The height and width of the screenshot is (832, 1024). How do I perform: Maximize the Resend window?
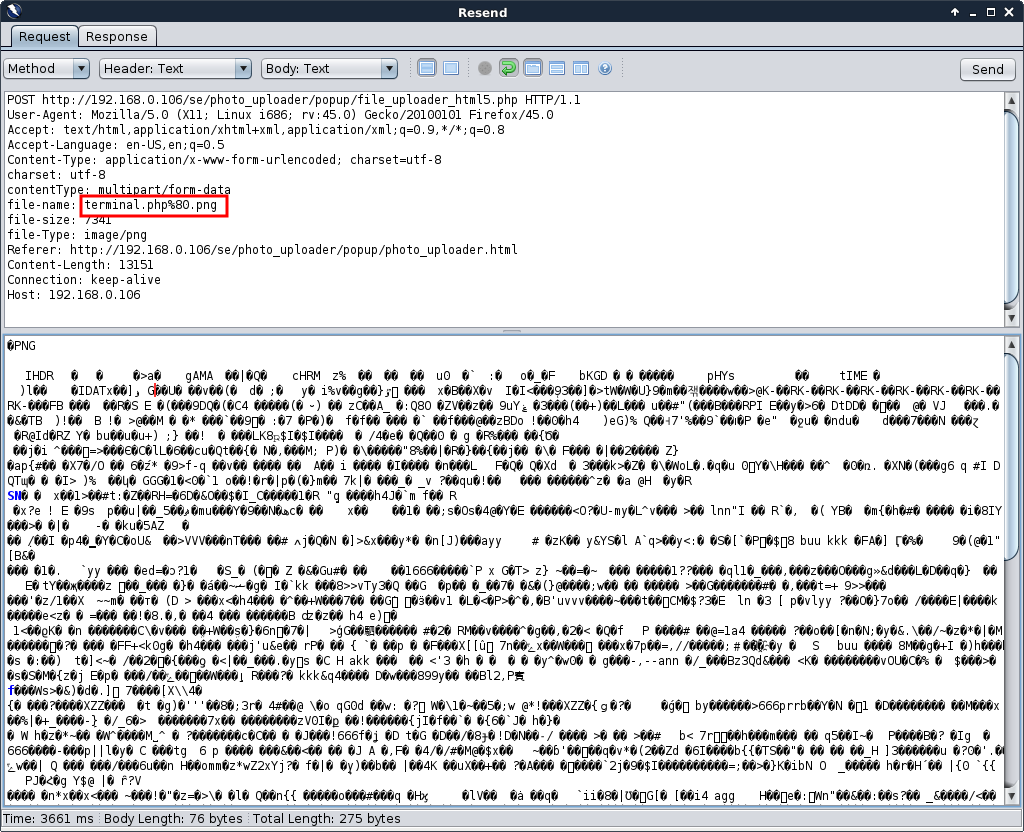(991, 12)
